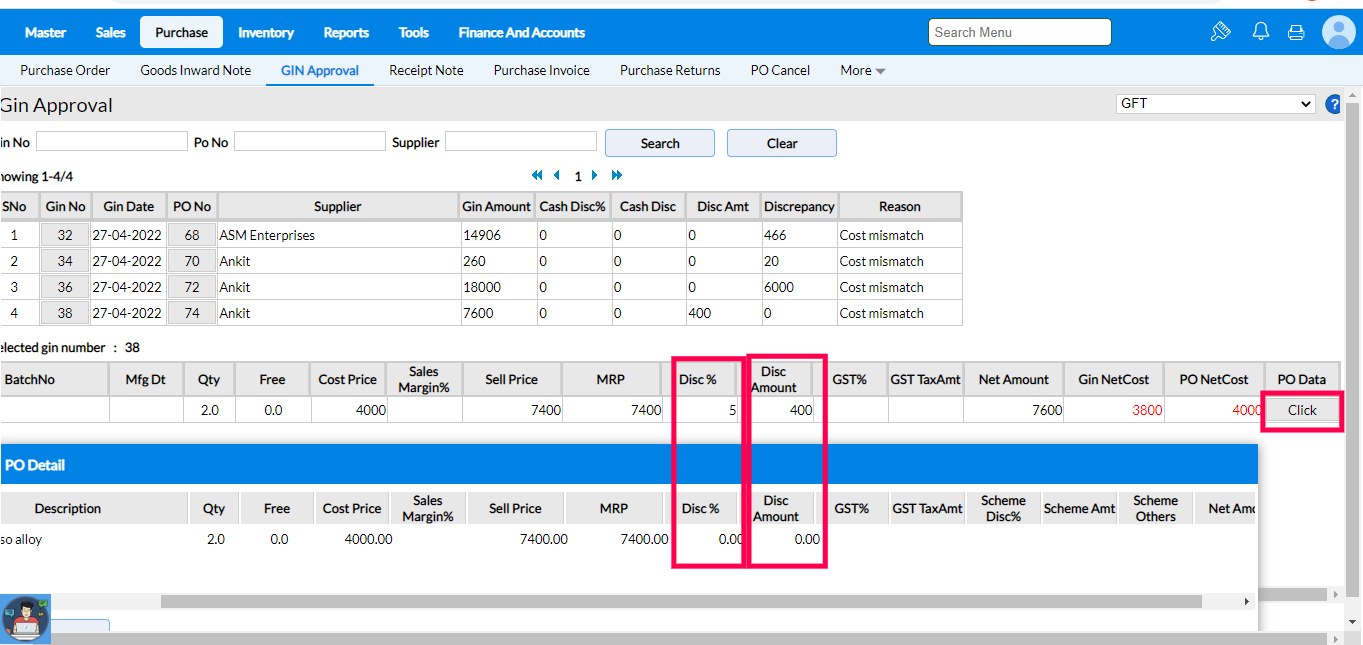Open the Purchase menu
Screen dimensions: 1363x645
(182, 32)
